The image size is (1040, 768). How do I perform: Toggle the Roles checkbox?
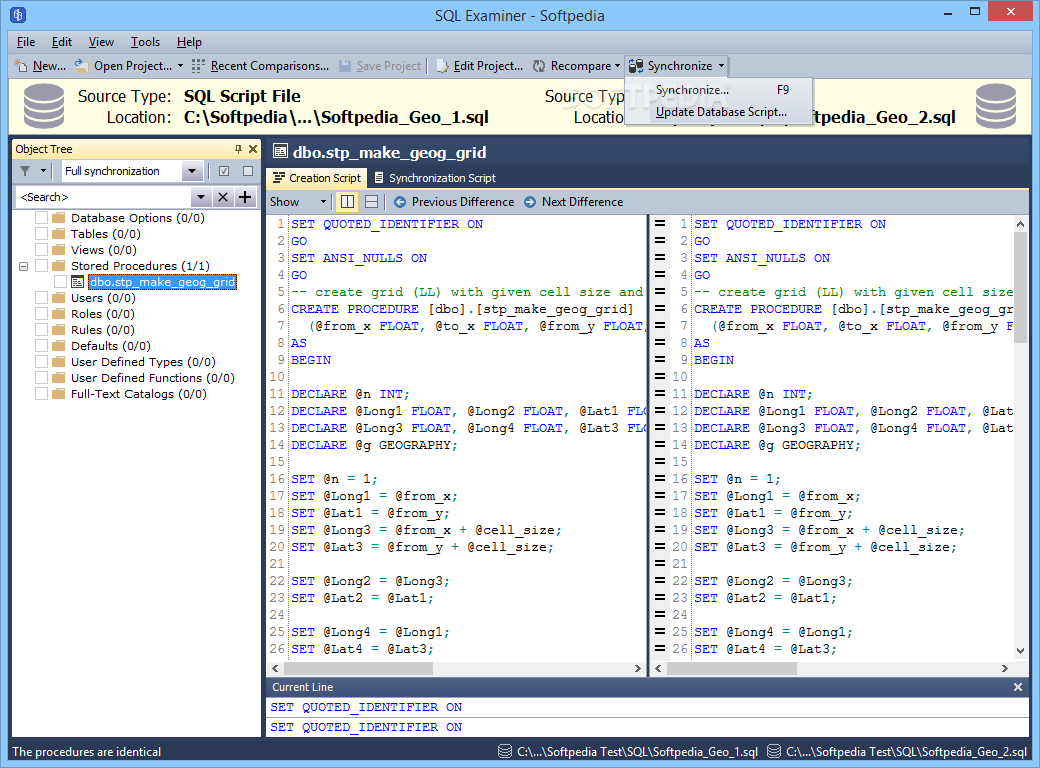click(x=42, y=314)
